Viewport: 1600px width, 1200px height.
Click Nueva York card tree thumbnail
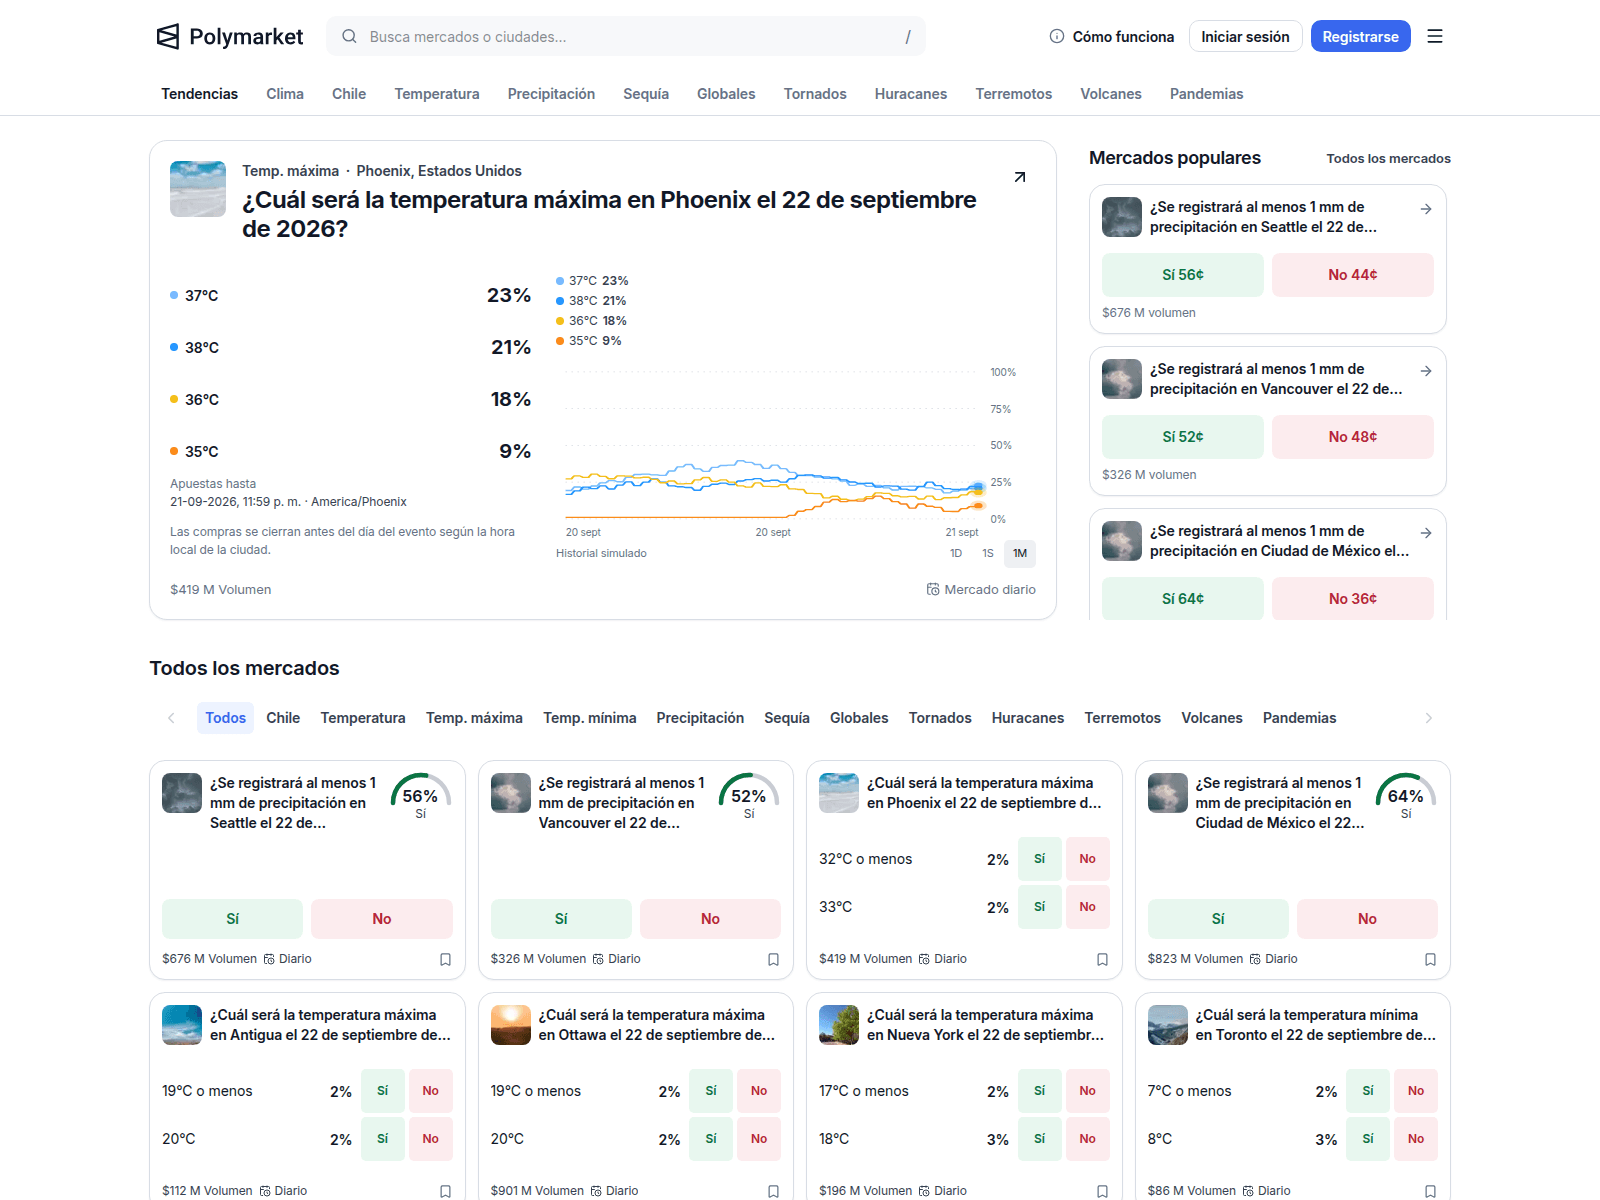[x=839, y=1025]
